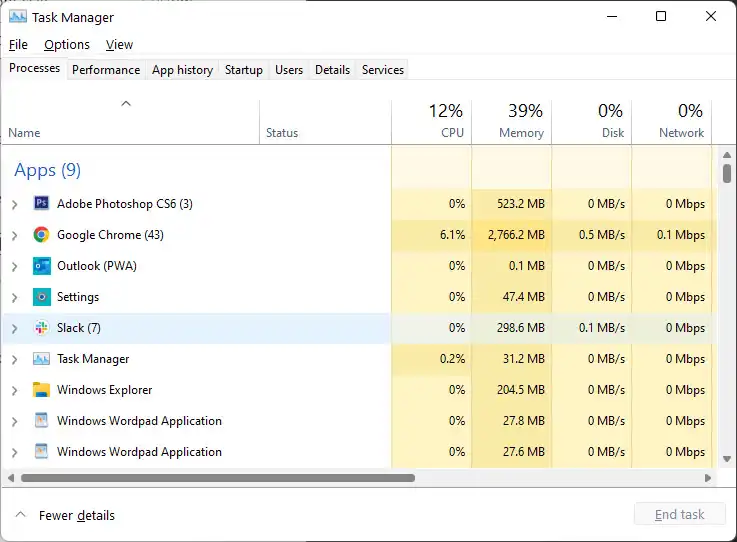
Task: Expand the Adobe Photoshop CS6 process group
Action: tap(14, 204)
